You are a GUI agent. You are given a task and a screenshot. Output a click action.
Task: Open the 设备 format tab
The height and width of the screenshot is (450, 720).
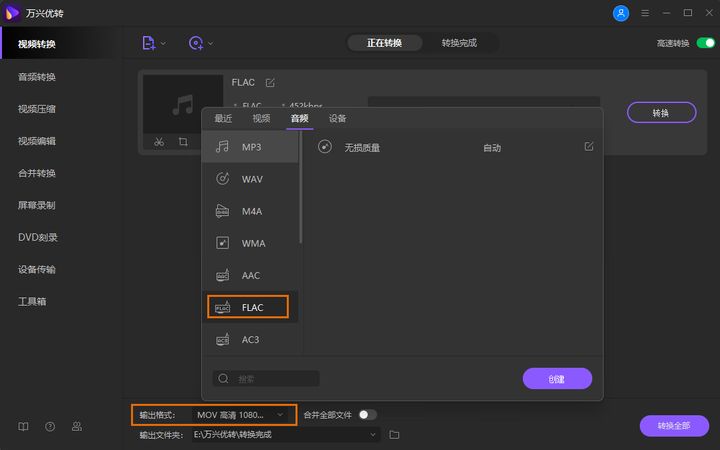coord(338,118)
